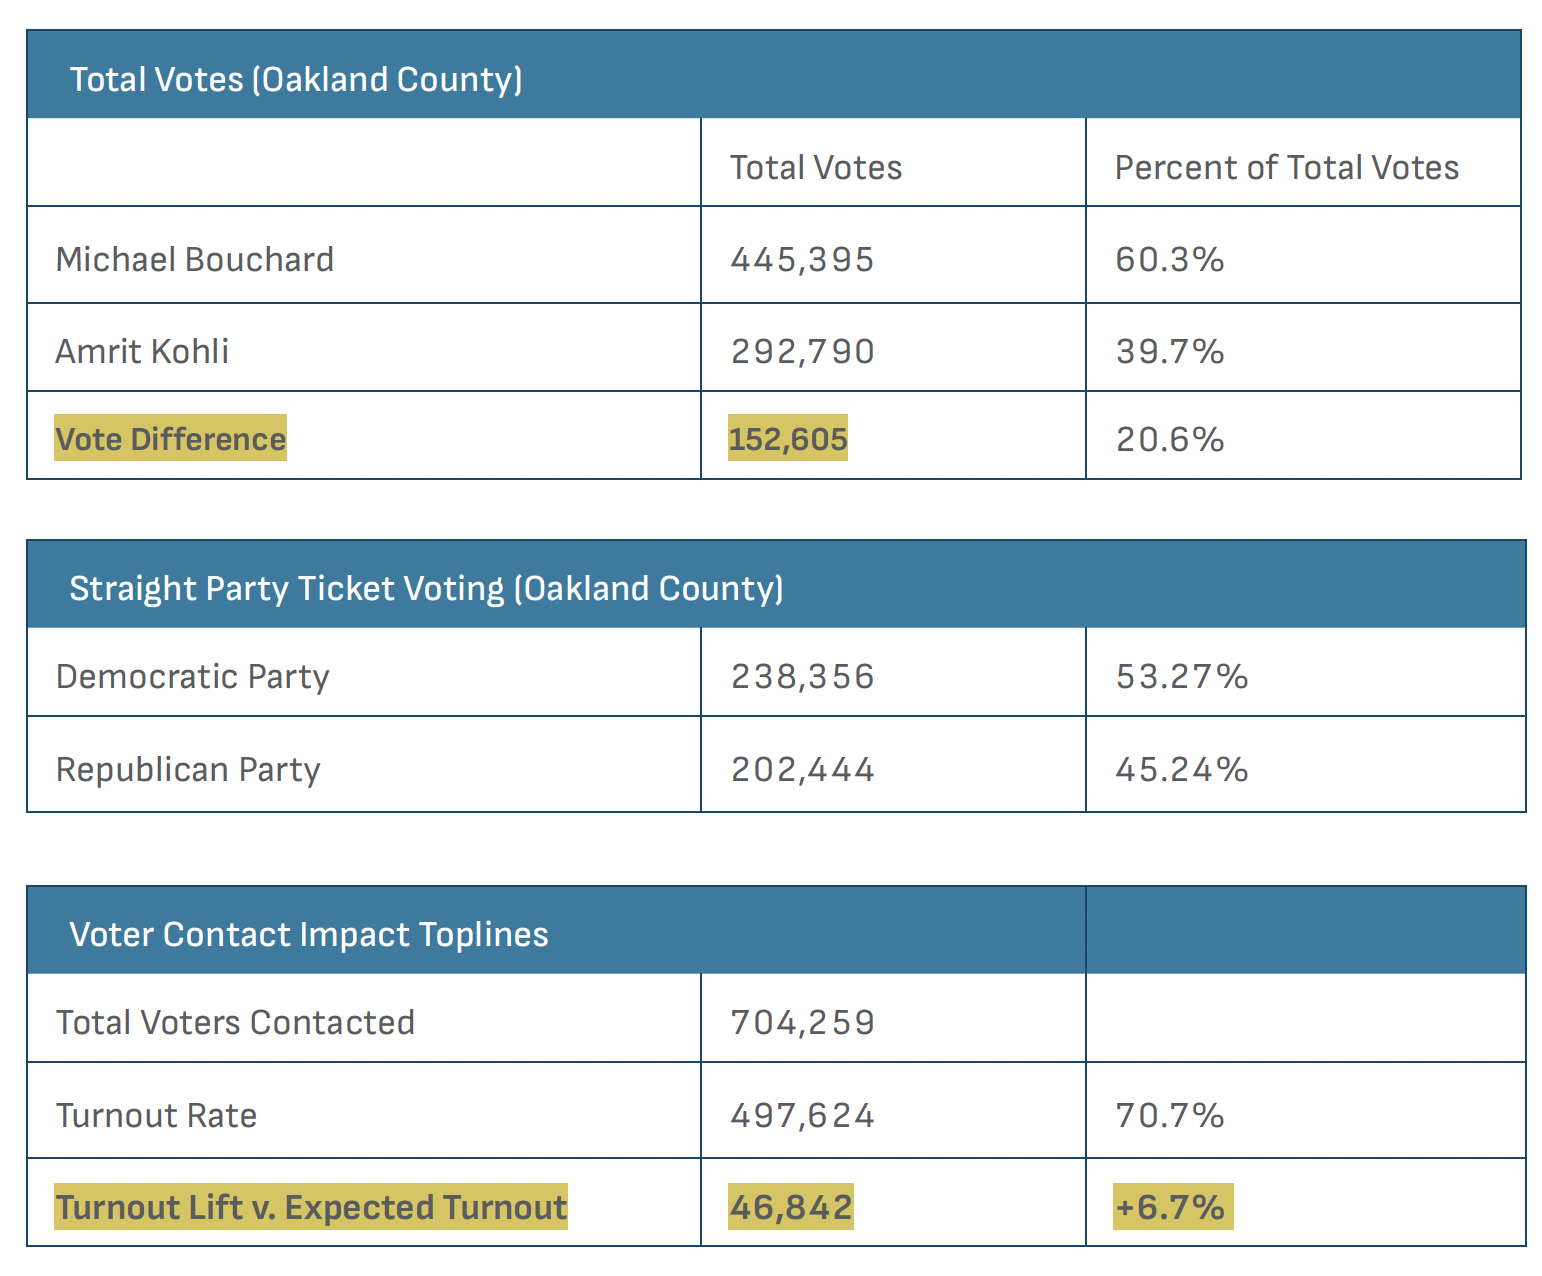
Task: Click the Republican Party vote count 202,444
Action: pos(802,770)
